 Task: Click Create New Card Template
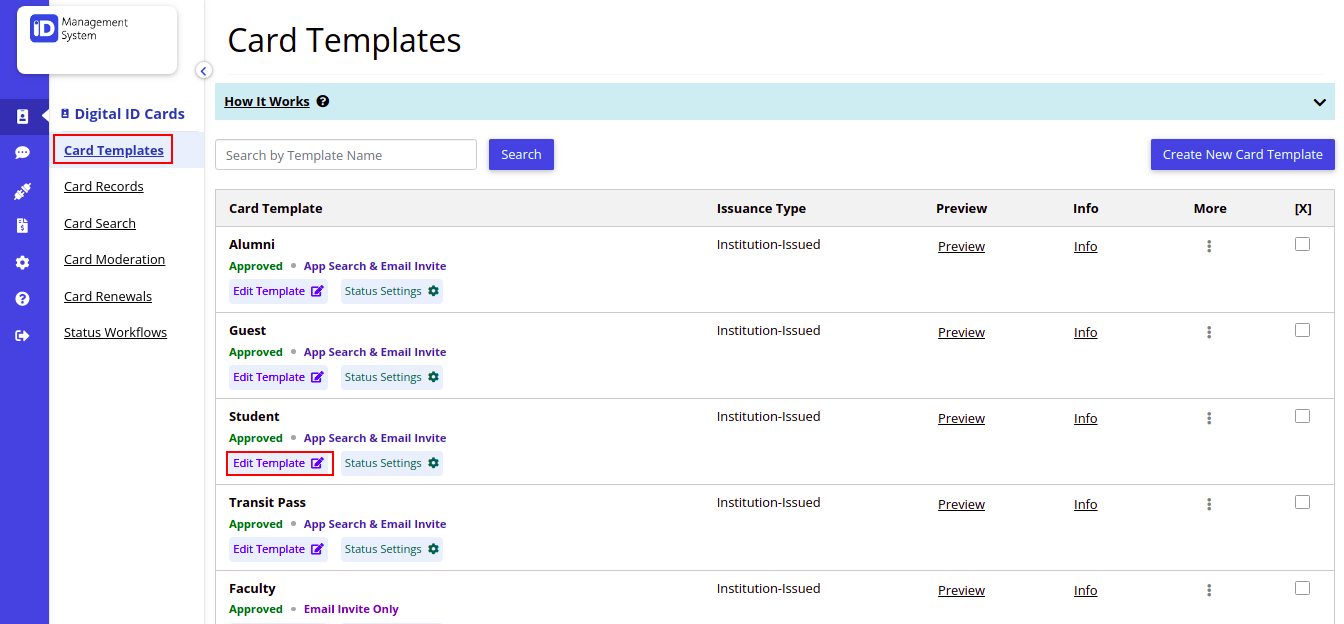click(x=1242, y=154)
